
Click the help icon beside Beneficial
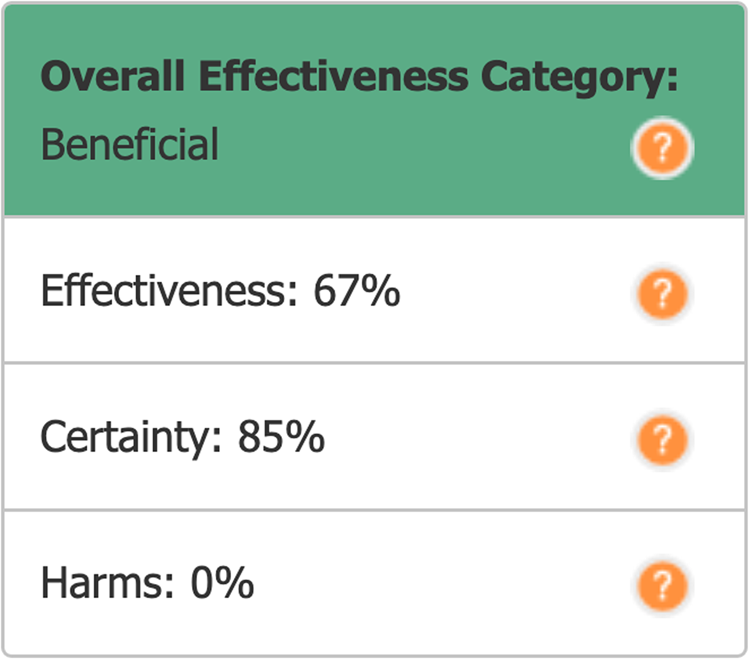(x=661, y=150)
